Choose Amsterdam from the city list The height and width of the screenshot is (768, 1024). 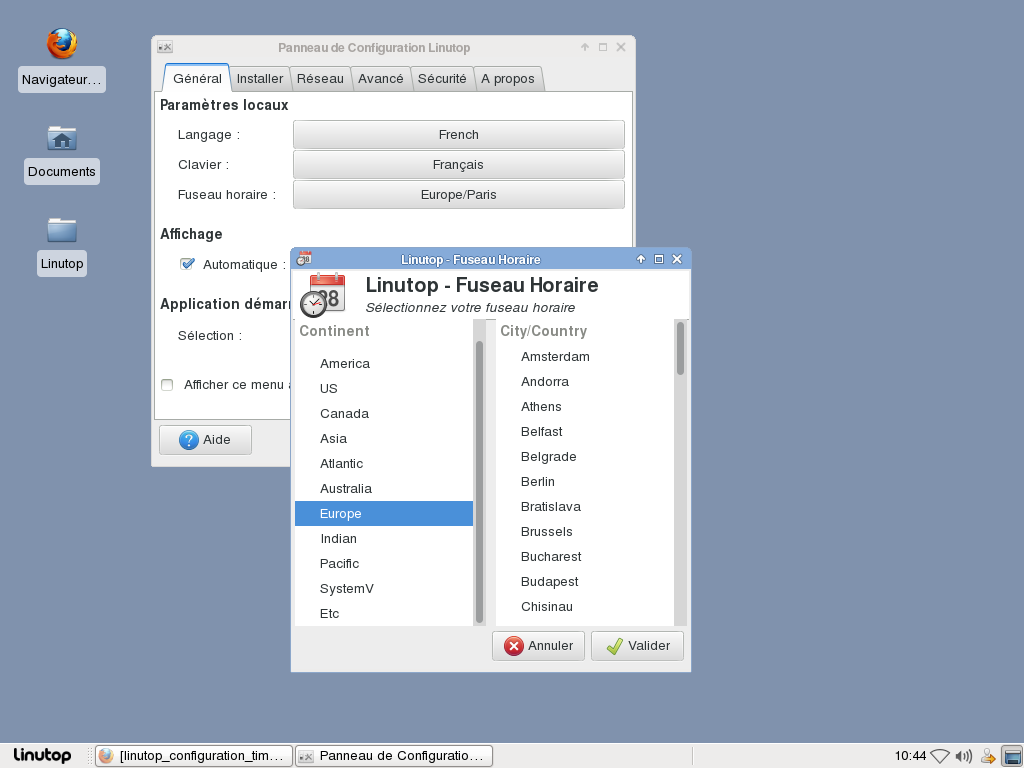pyautogui.click(x=585, y=357)
